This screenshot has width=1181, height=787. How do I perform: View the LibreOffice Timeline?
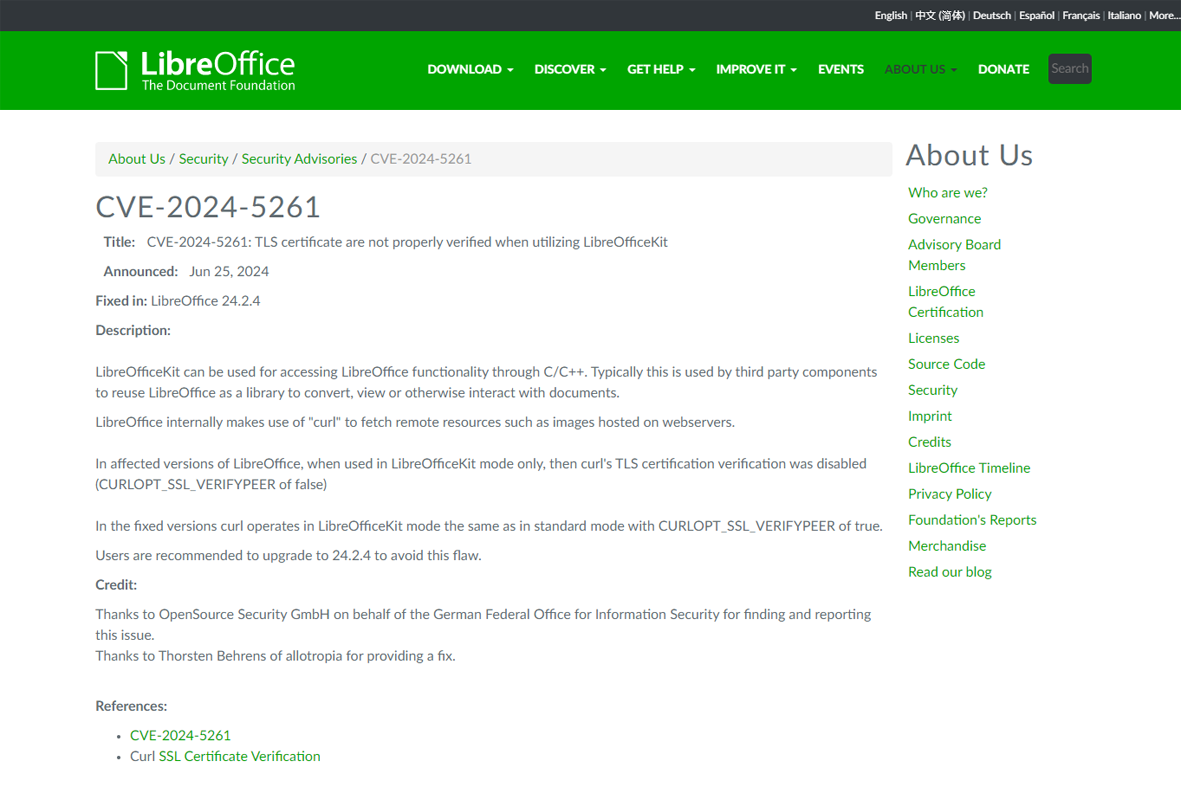(969, 467)
